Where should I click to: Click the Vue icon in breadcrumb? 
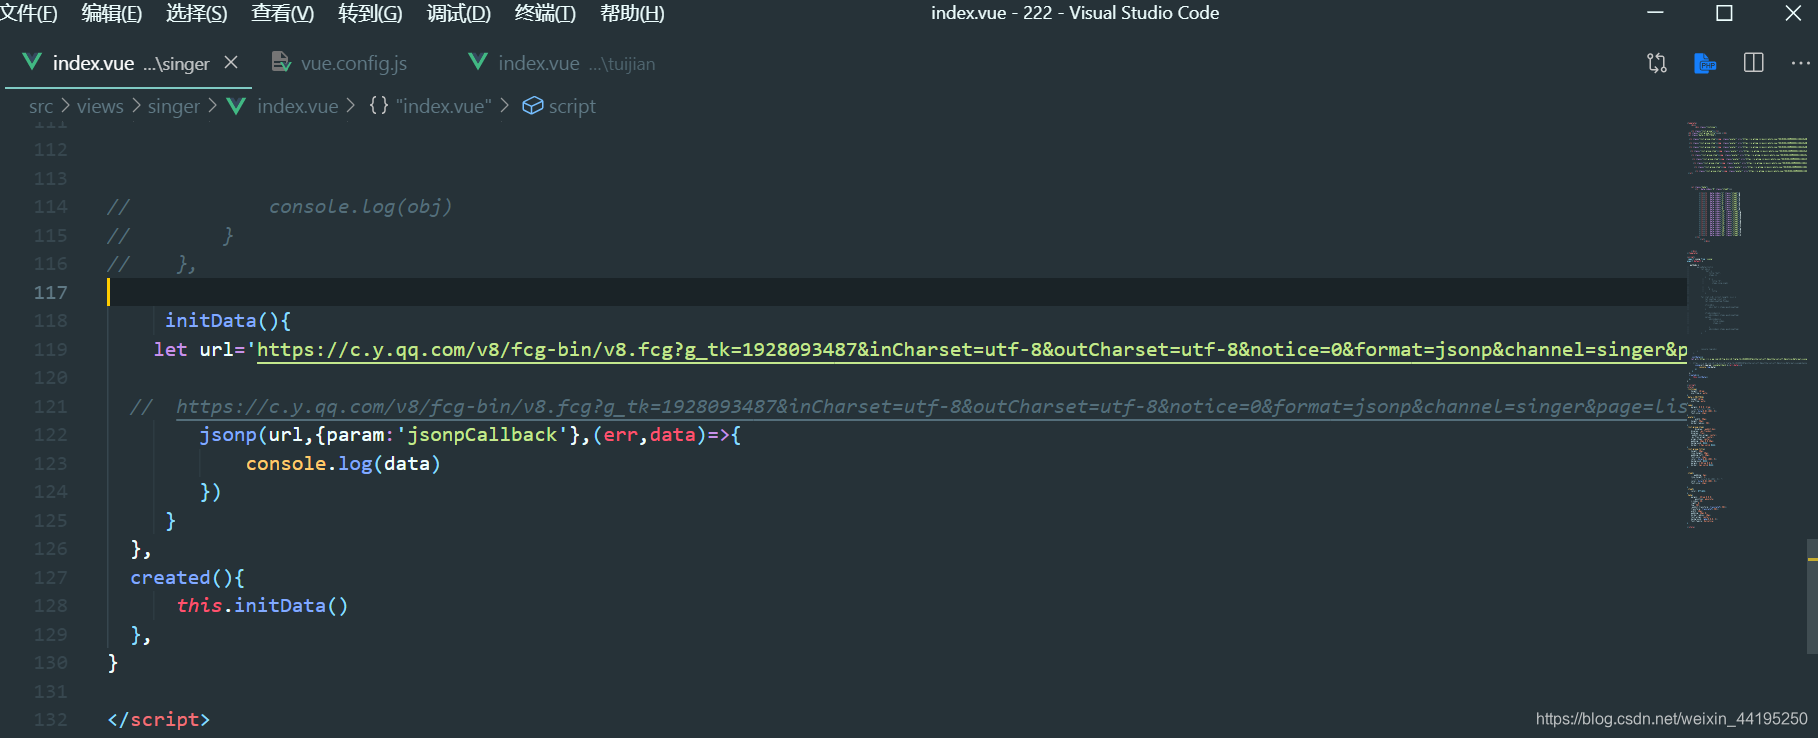click(236, 105)
